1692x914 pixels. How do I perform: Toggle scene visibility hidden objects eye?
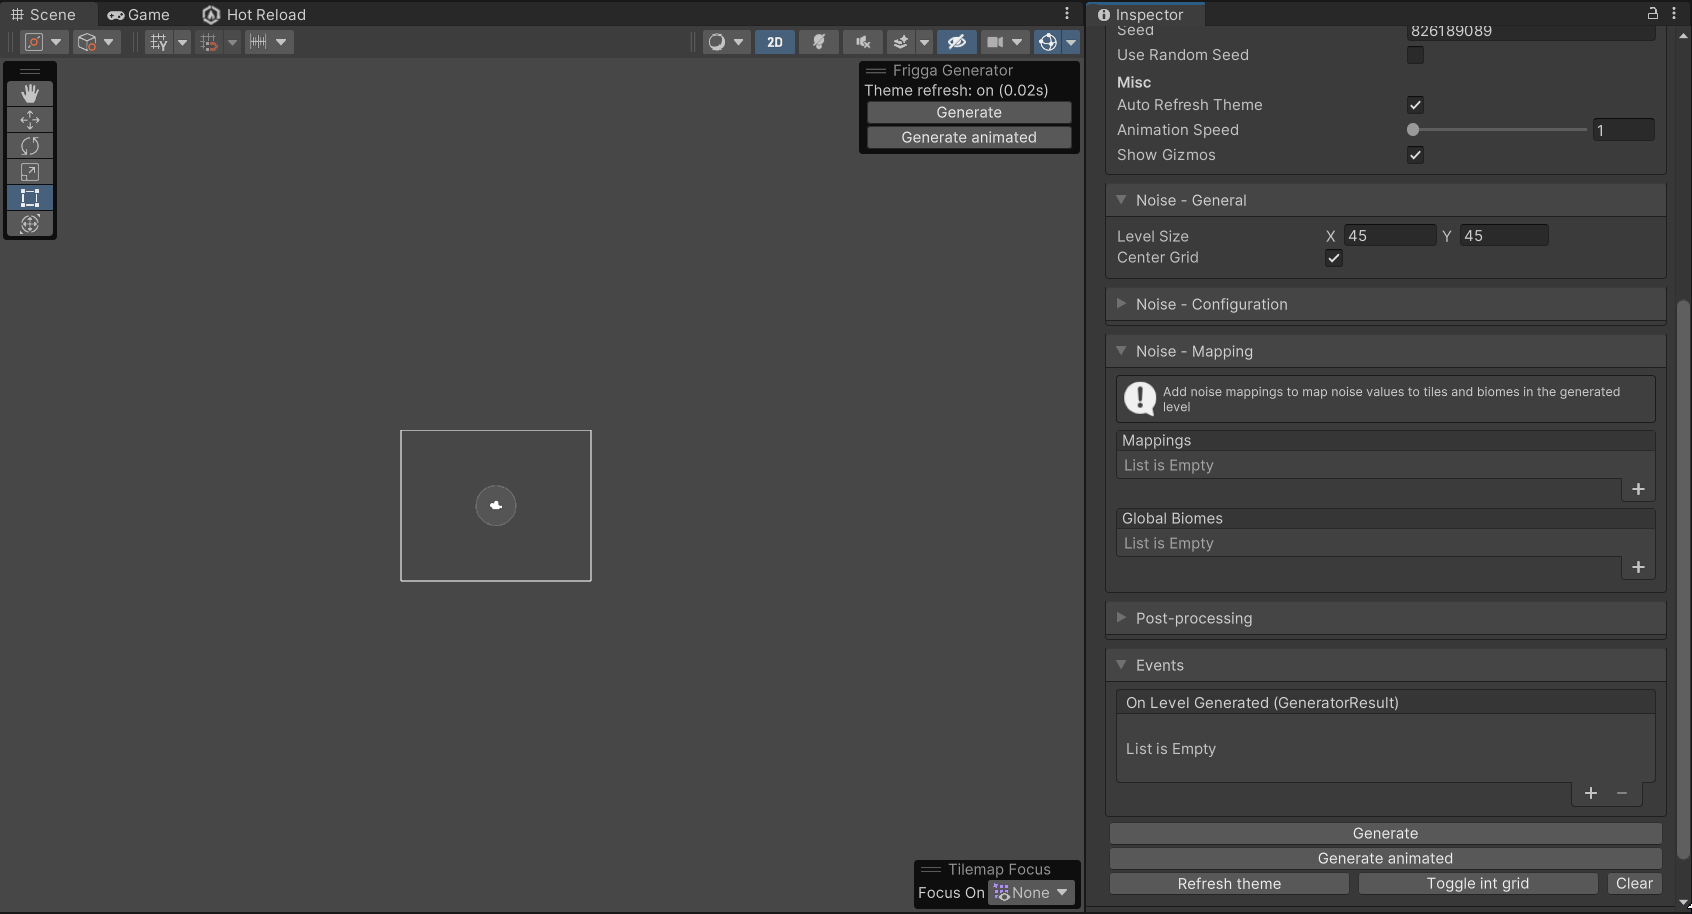point(957,42)
